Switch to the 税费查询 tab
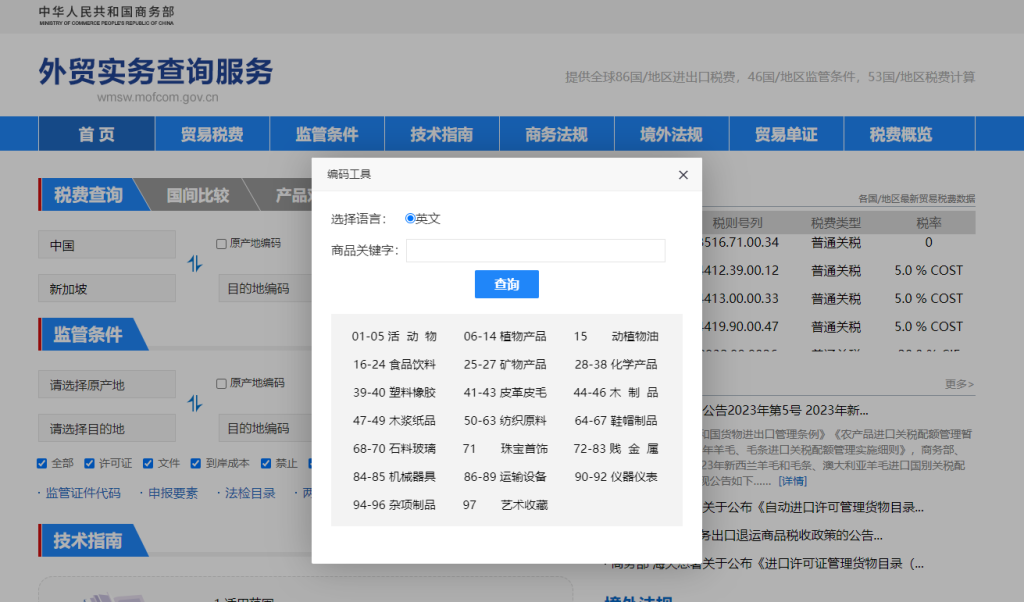 [88, 195]
